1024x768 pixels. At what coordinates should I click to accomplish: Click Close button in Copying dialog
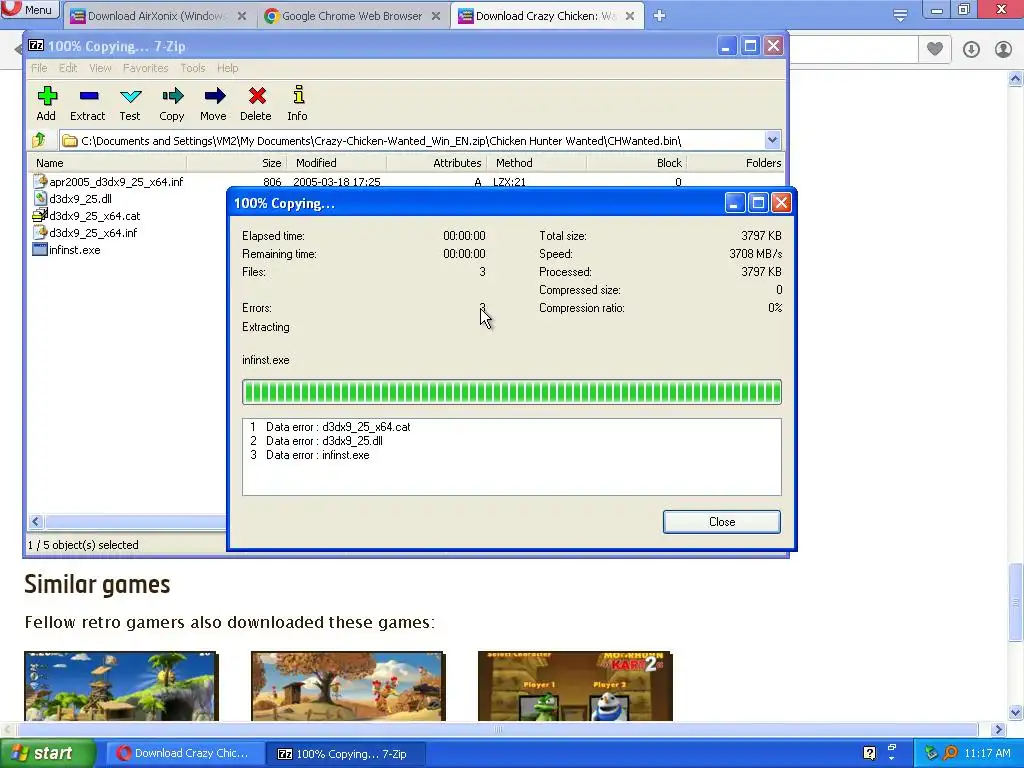(722, 522)
